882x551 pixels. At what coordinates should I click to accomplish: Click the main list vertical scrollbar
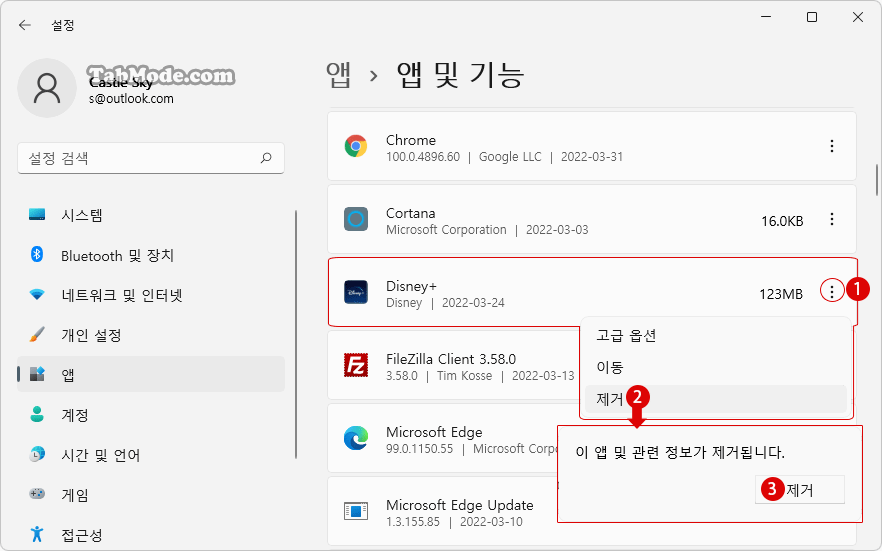(x=876, y=180)
